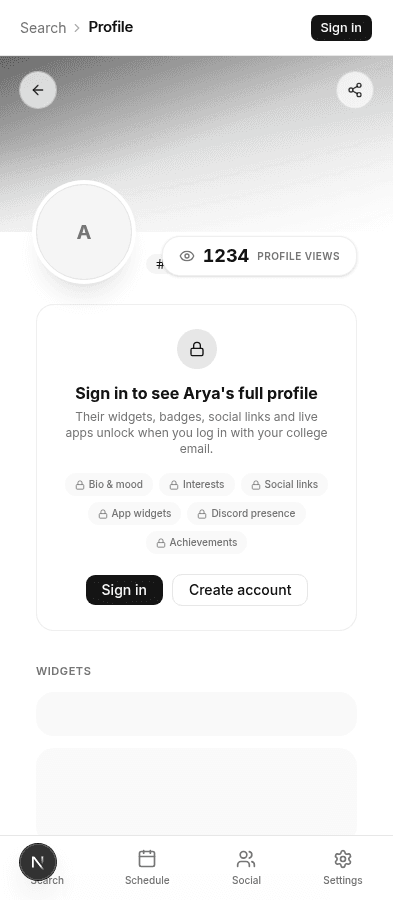Switch to the Social tab

(246, 868)
